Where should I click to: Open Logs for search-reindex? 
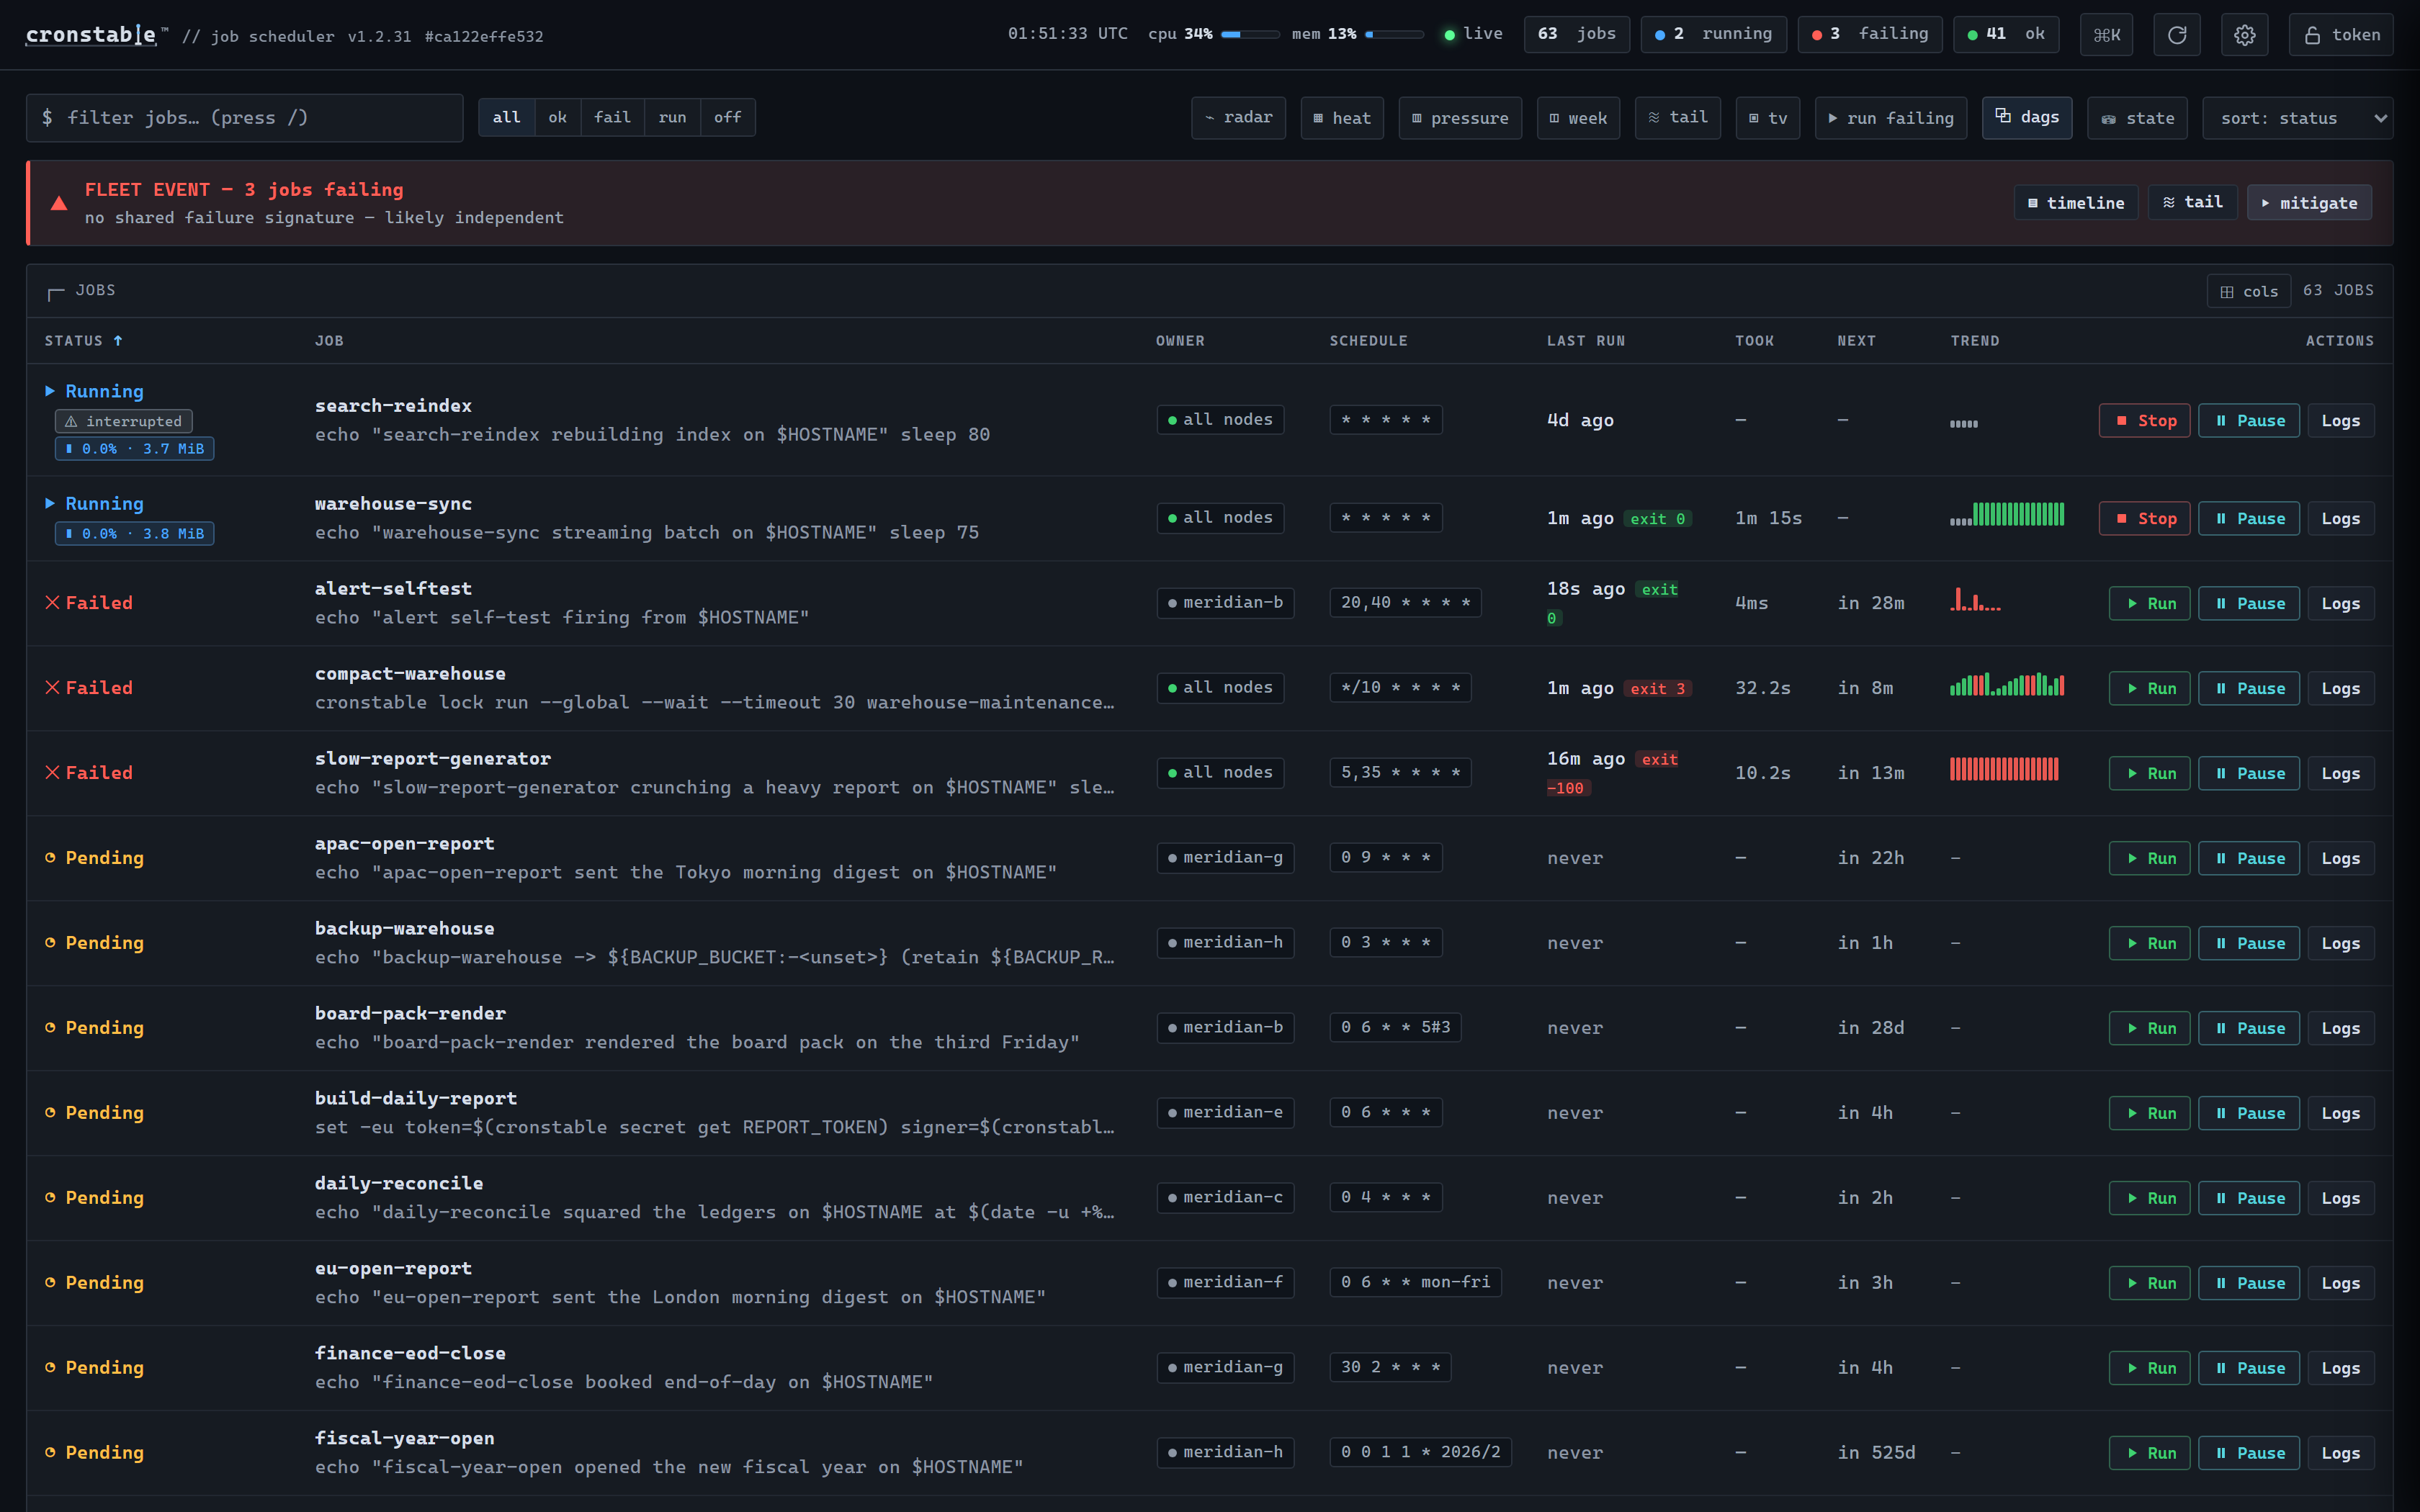(2341, 421)
